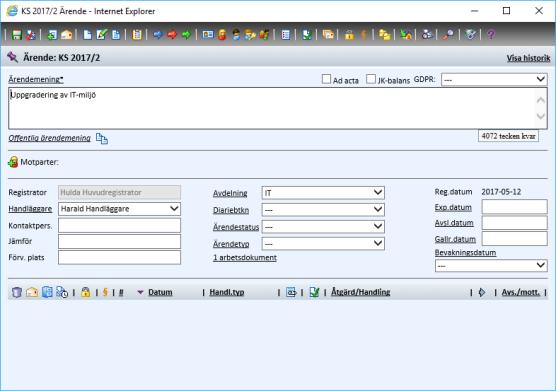The image size is (556, 391).
Task: Click the green floppy disk save icon
Action: click(x=17, y=35)
